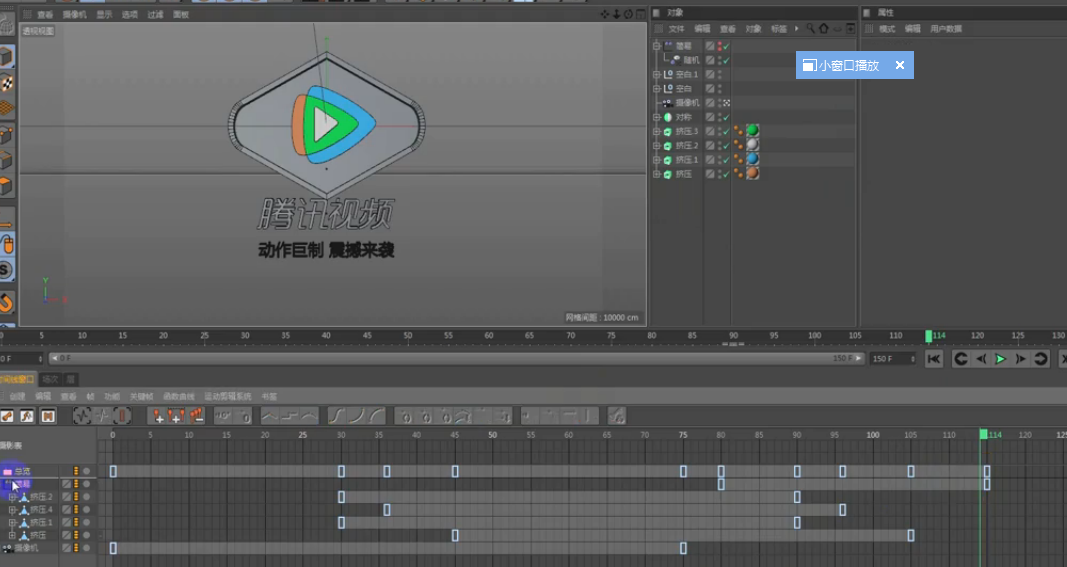Open the timeline 关键帧 menu
The width and height of the screenshot is (1067, 567).
click(x=141, y=396)
